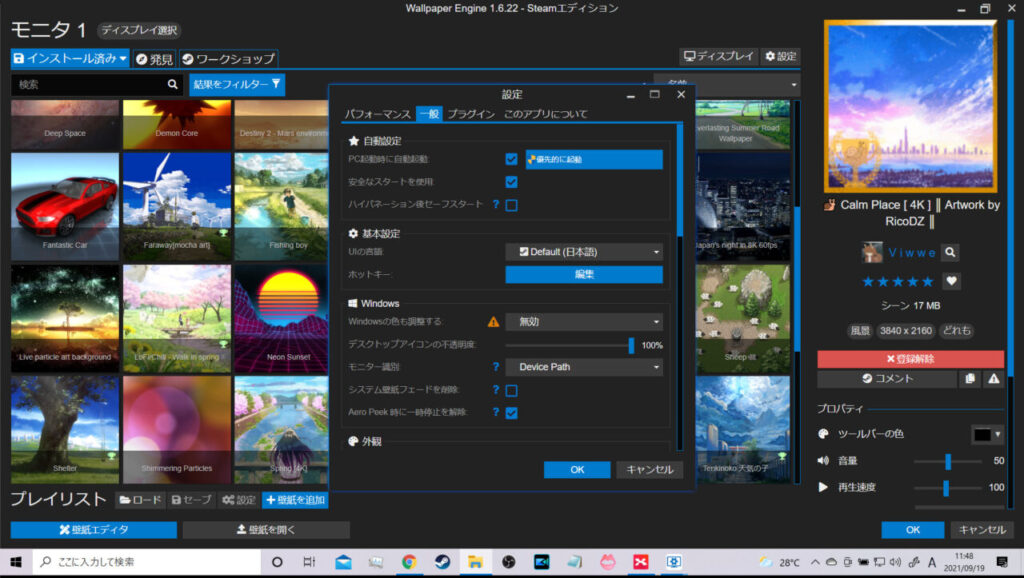Open the モニター識別 Device Path dropdown
This screenshot has height=578, width=1024.
(584, 367)
